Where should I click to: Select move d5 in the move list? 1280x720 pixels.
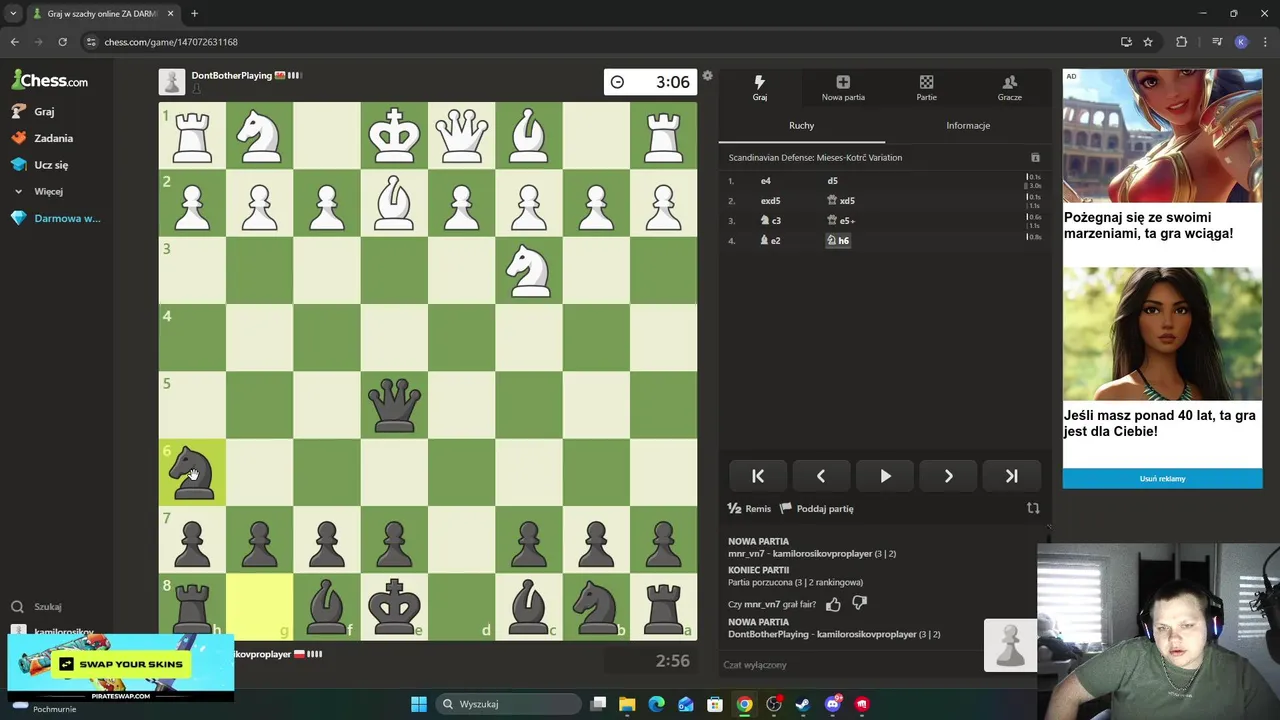pyautogui.click(x=832, y=181)
